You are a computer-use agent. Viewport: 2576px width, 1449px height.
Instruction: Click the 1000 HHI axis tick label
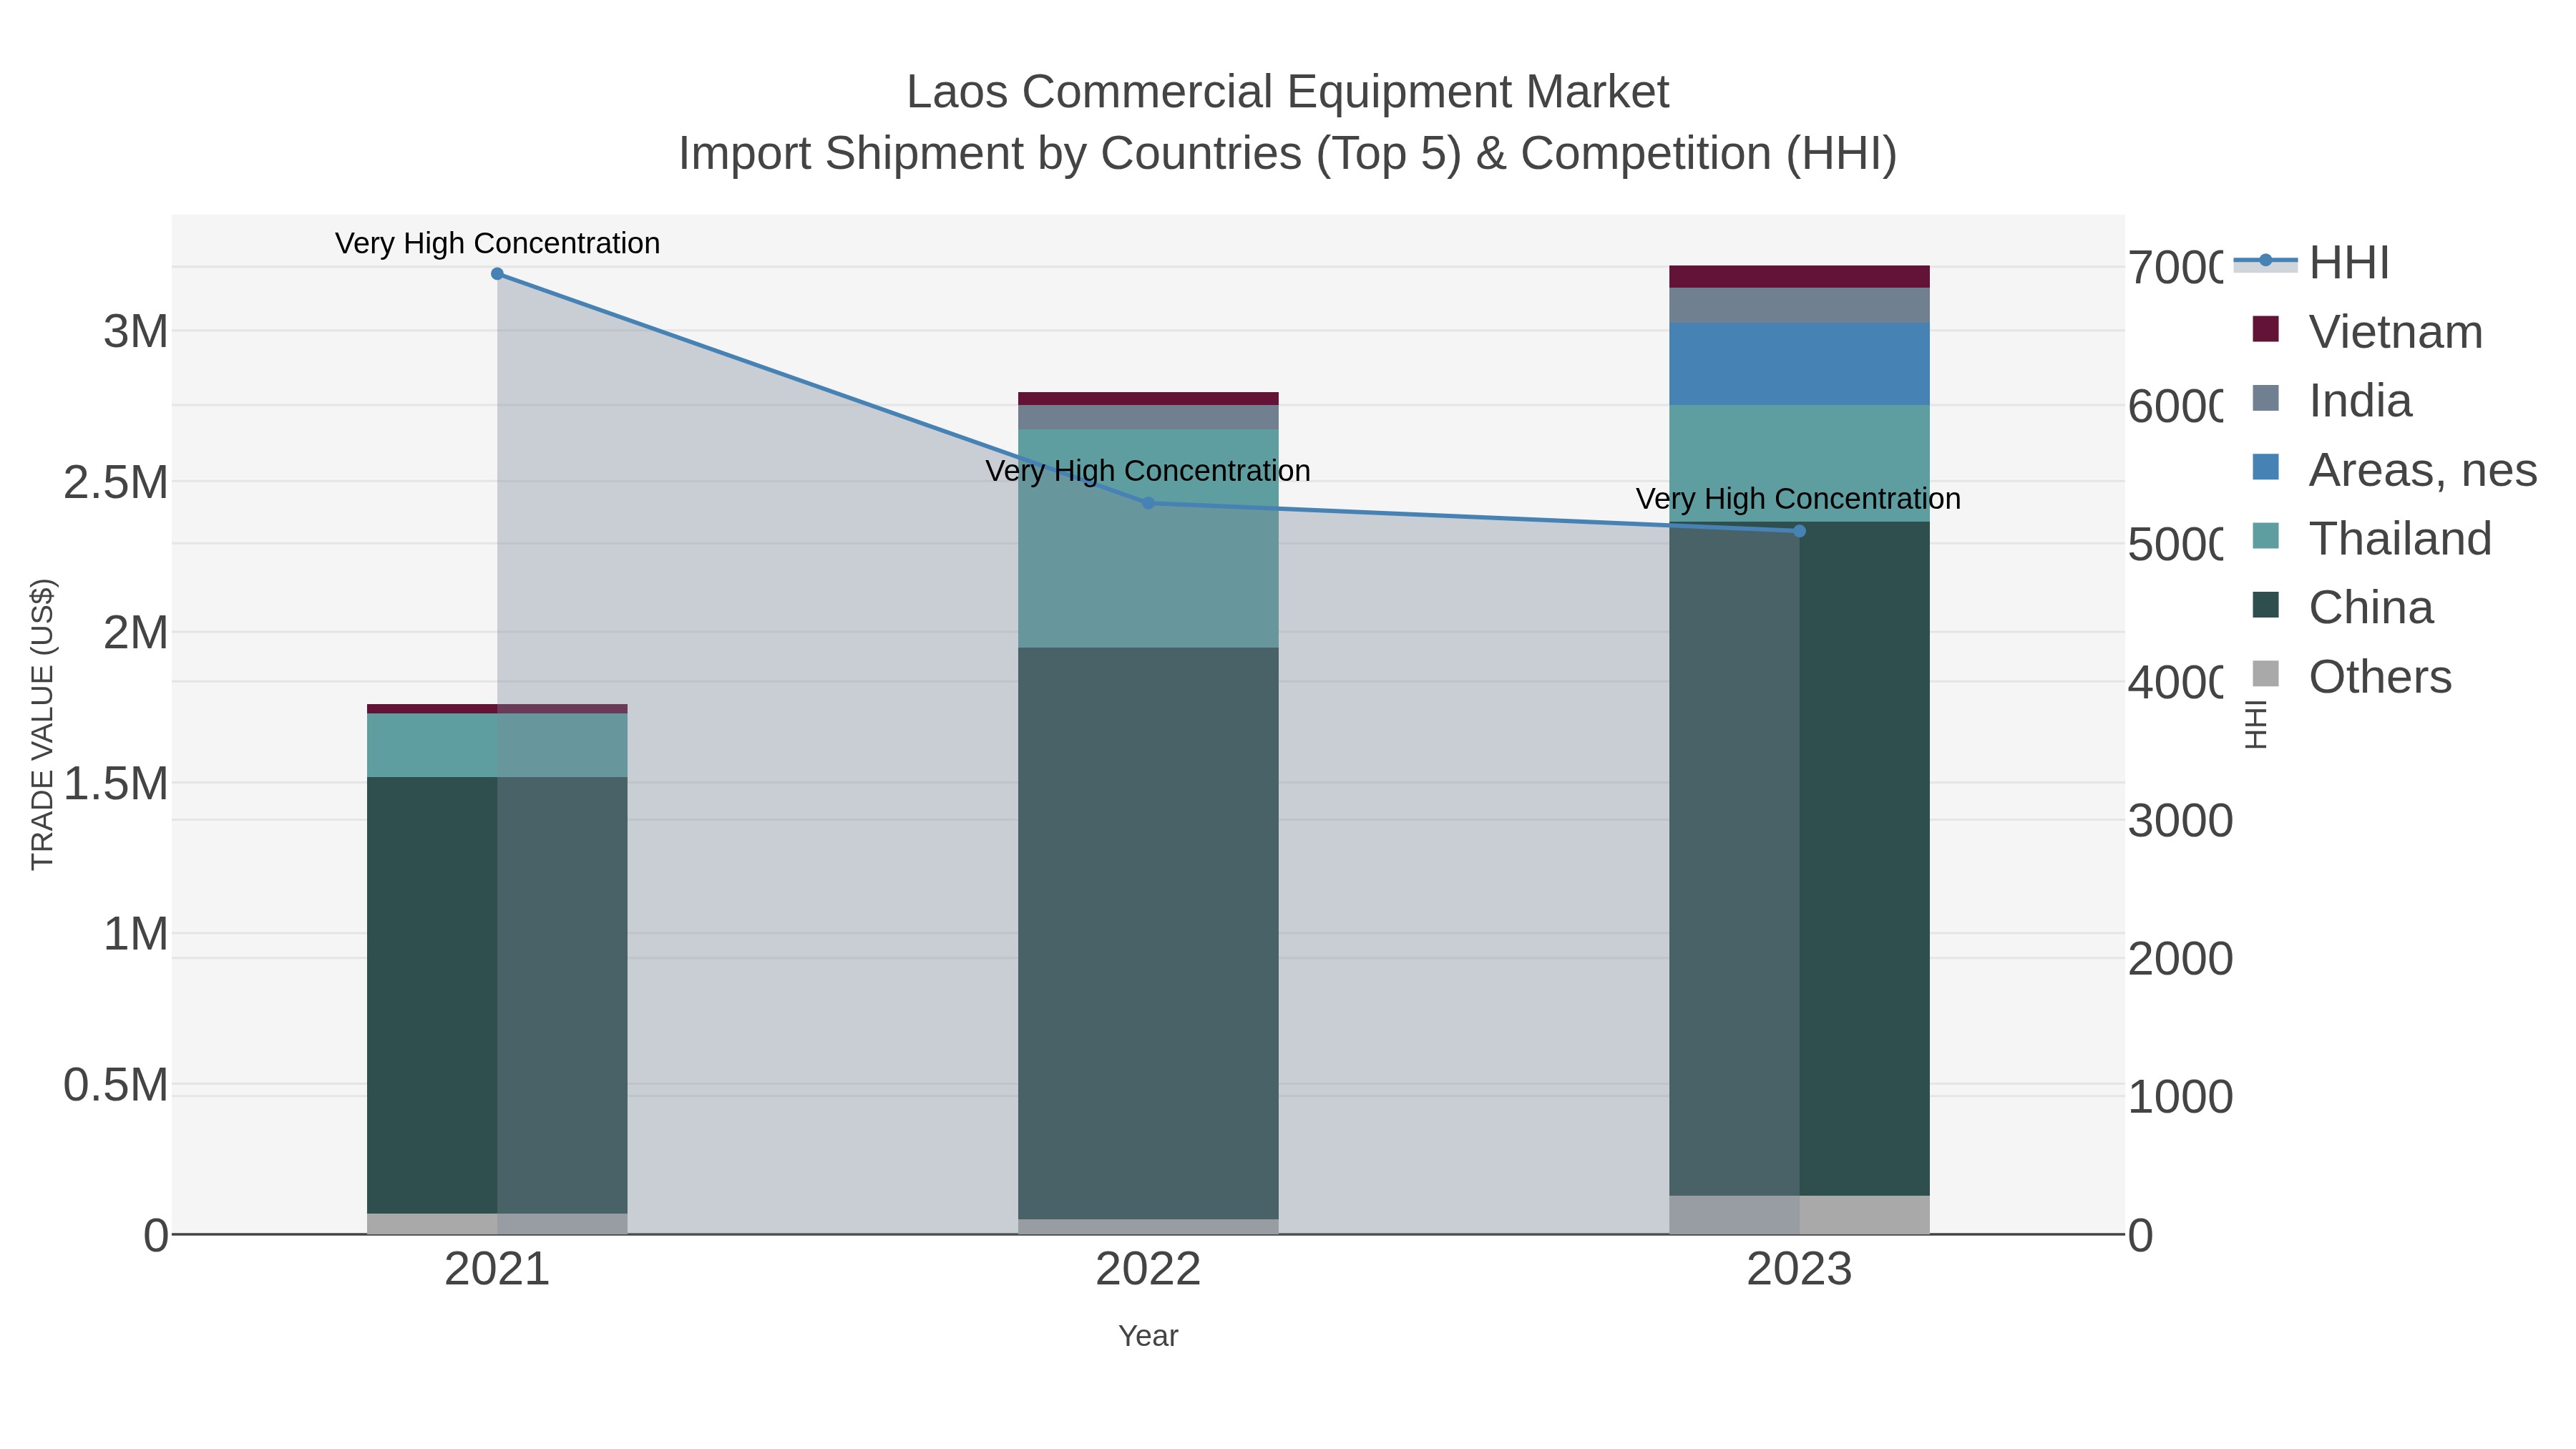pos(2180,1097)
